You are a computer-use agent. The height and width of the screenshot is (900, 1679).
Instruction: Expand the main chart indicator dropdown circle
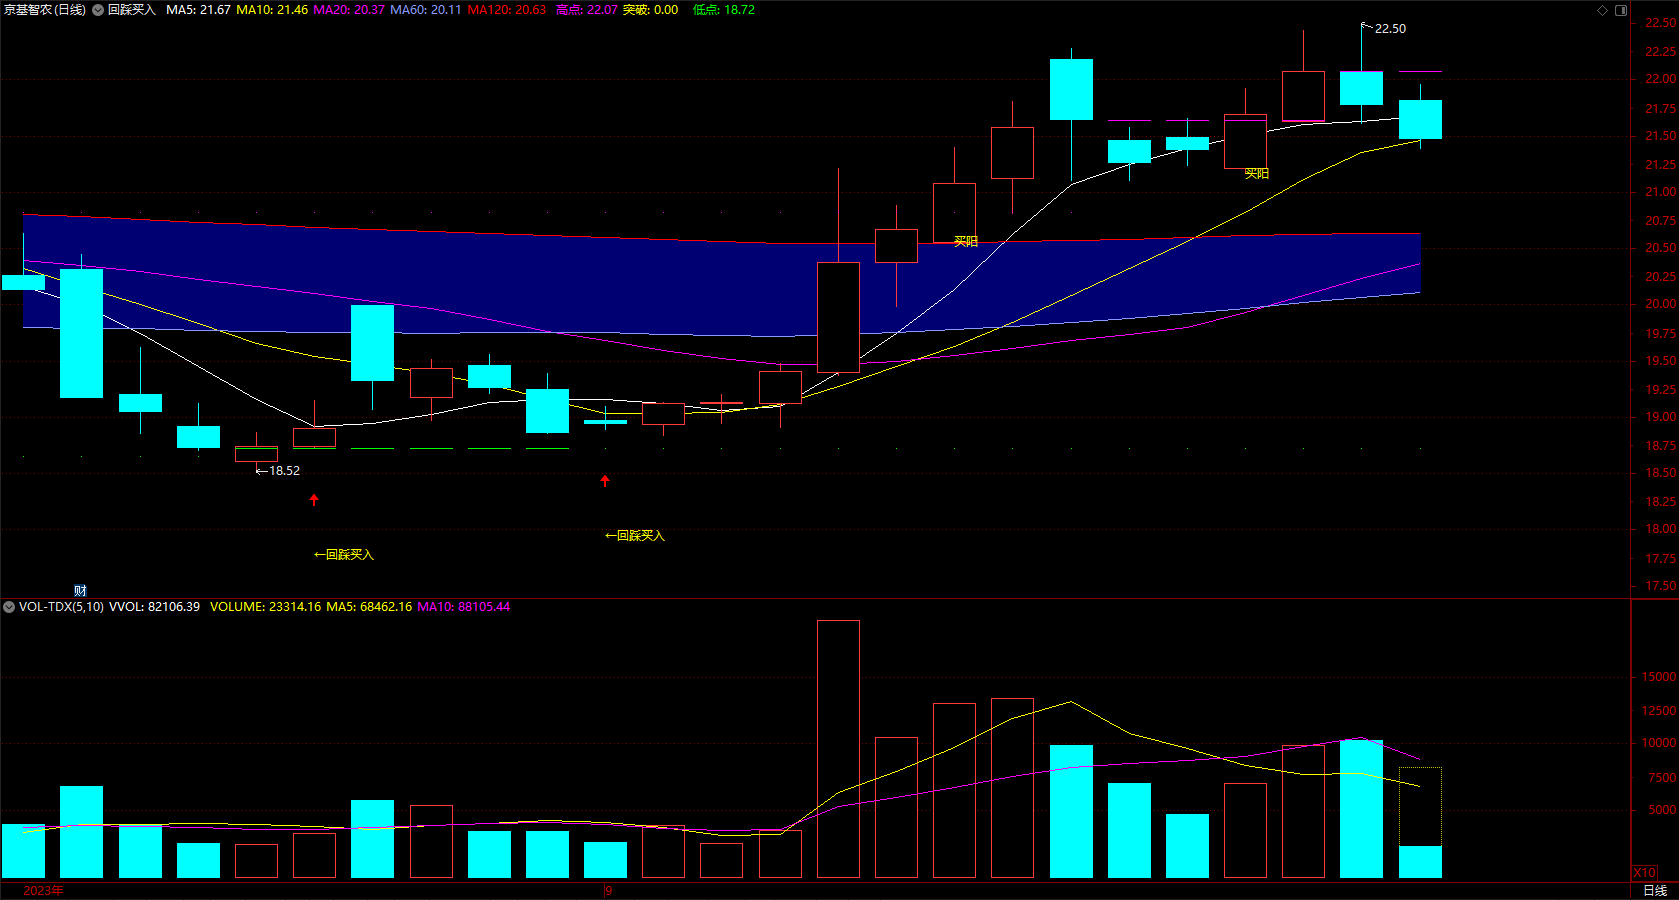[x=98, y=10]
